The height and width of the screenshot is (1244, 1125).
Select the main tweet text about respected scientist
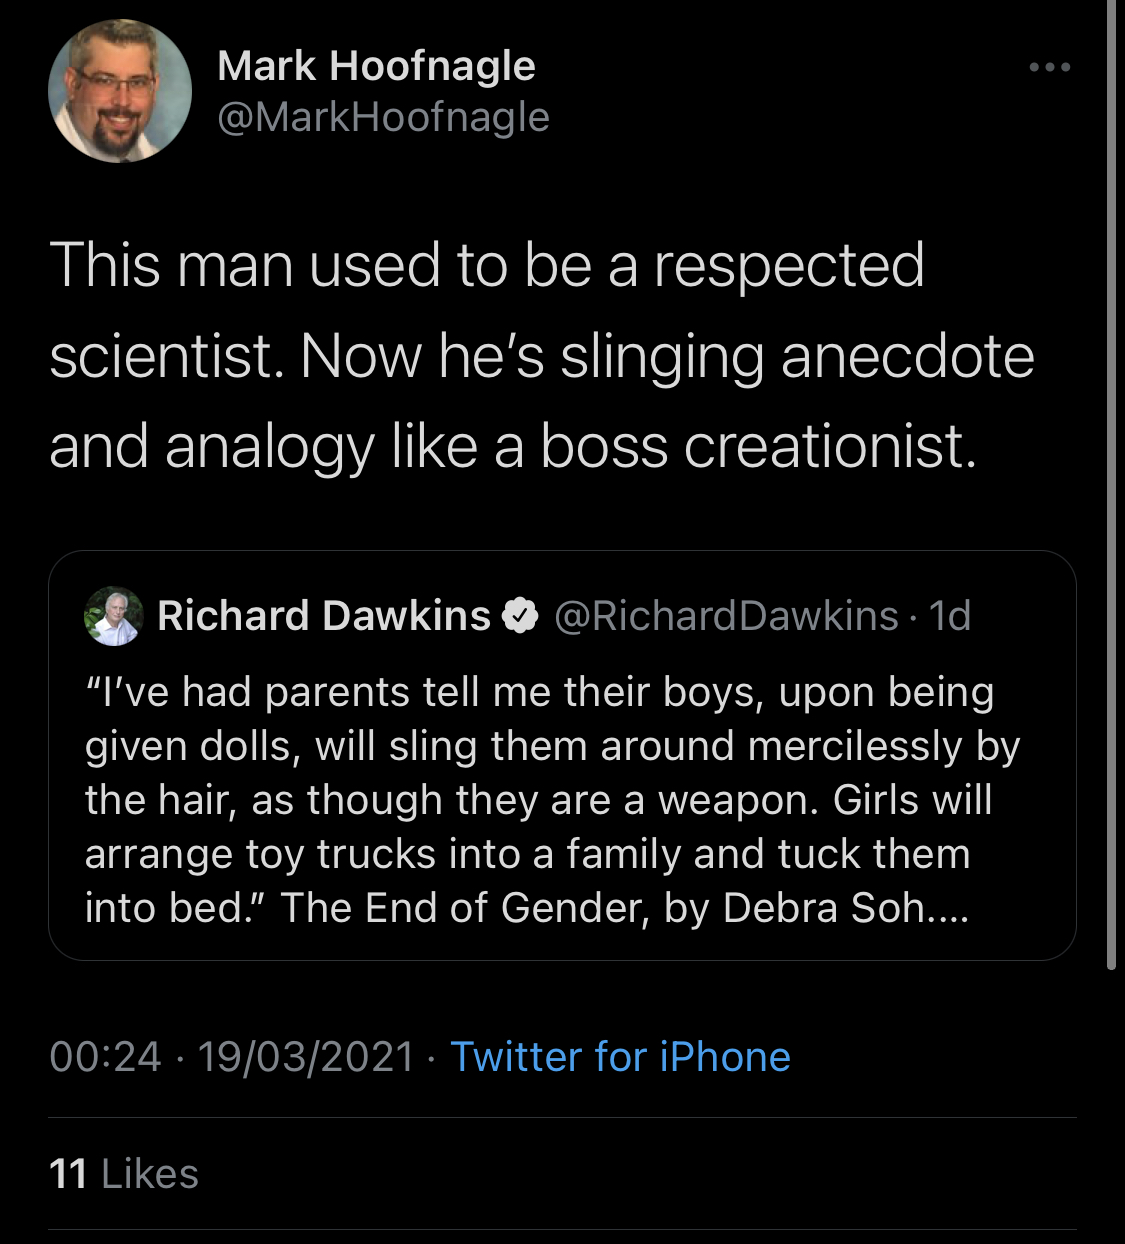541,355
